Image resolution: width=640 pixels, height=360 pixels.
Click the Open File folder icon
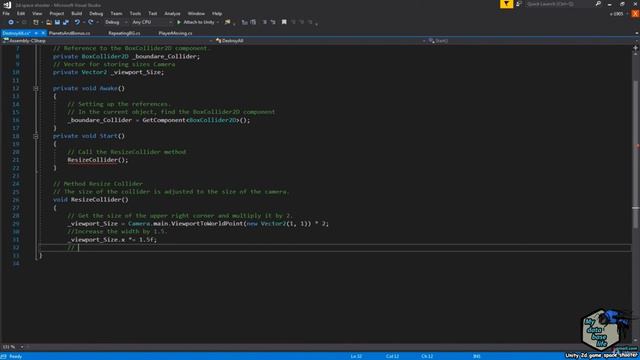click(x=49, y=22)
